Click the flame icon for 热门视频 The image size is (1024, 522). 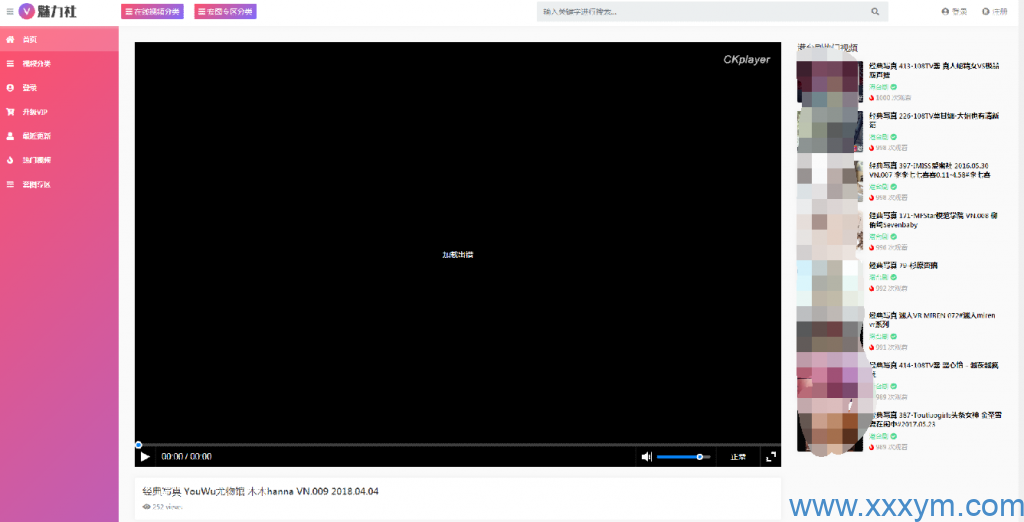10,160
